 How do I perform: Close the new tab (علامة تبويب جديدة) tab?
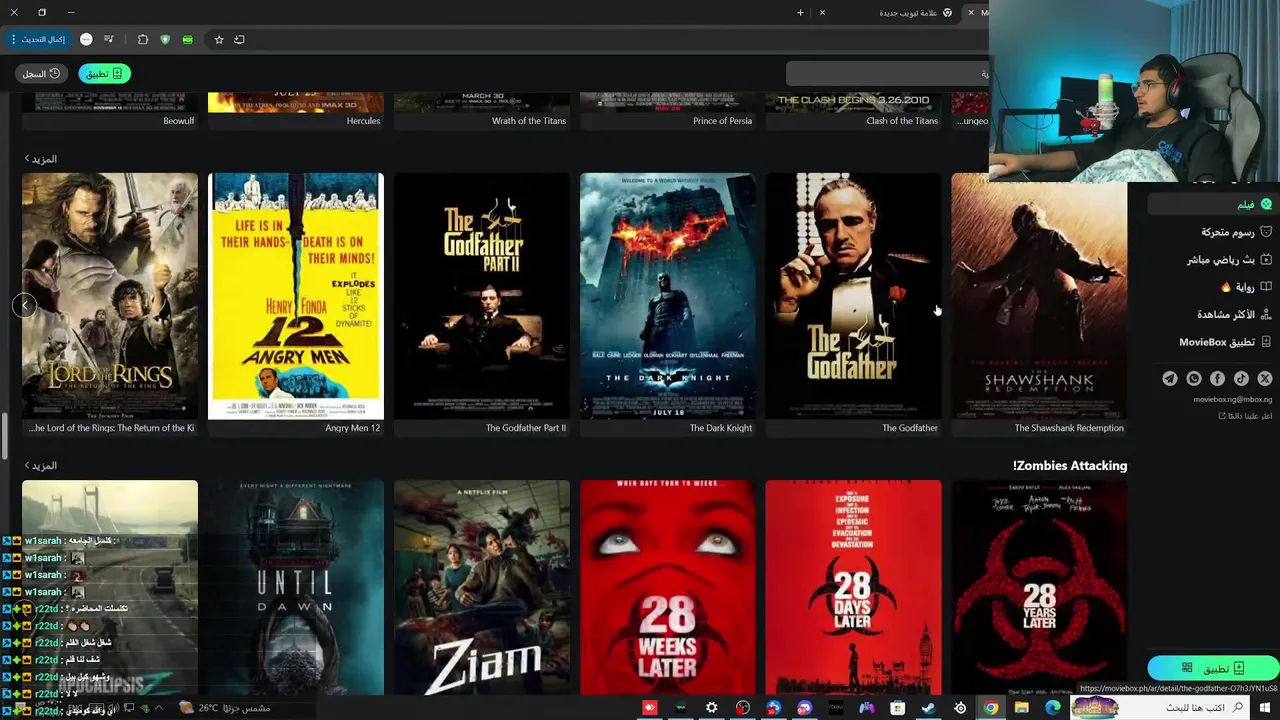pos(822,13)
